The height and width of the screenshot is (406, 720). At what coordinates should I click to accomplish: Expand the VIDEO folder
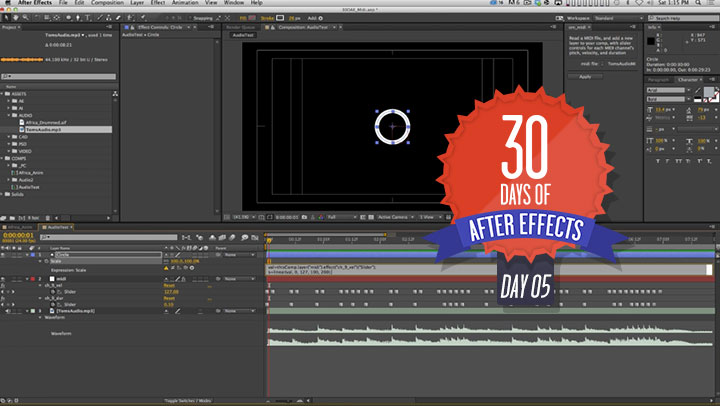coord(9,151)
